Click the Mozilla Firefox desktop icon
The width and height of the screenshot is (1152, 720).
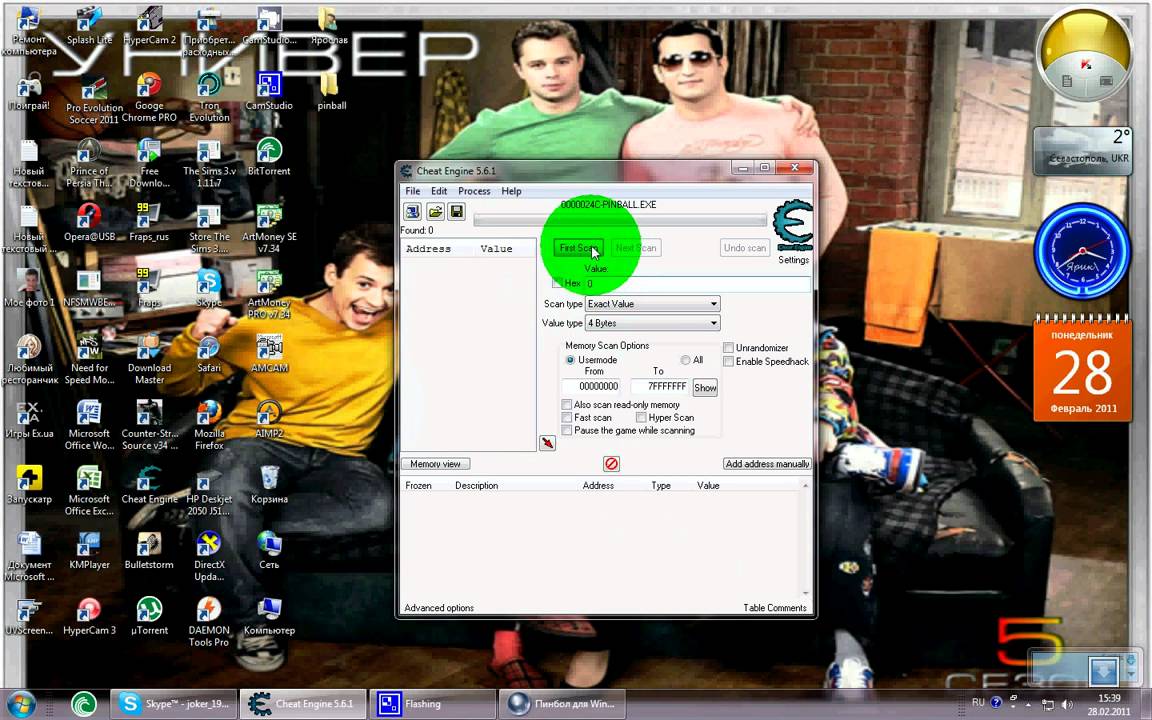click(209, 425)
